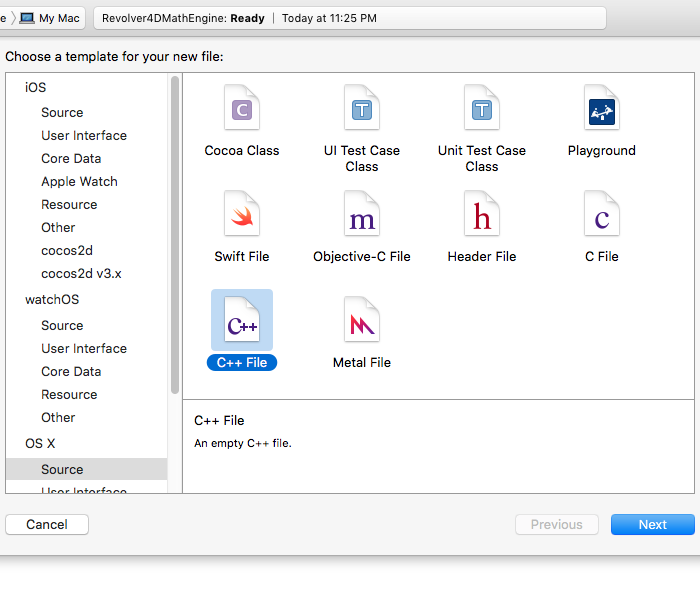The height and width of the screenshot is (601, 700).
Task: Click 'Today at 11:25 PM' status text
Action: (x=329, y=18)
